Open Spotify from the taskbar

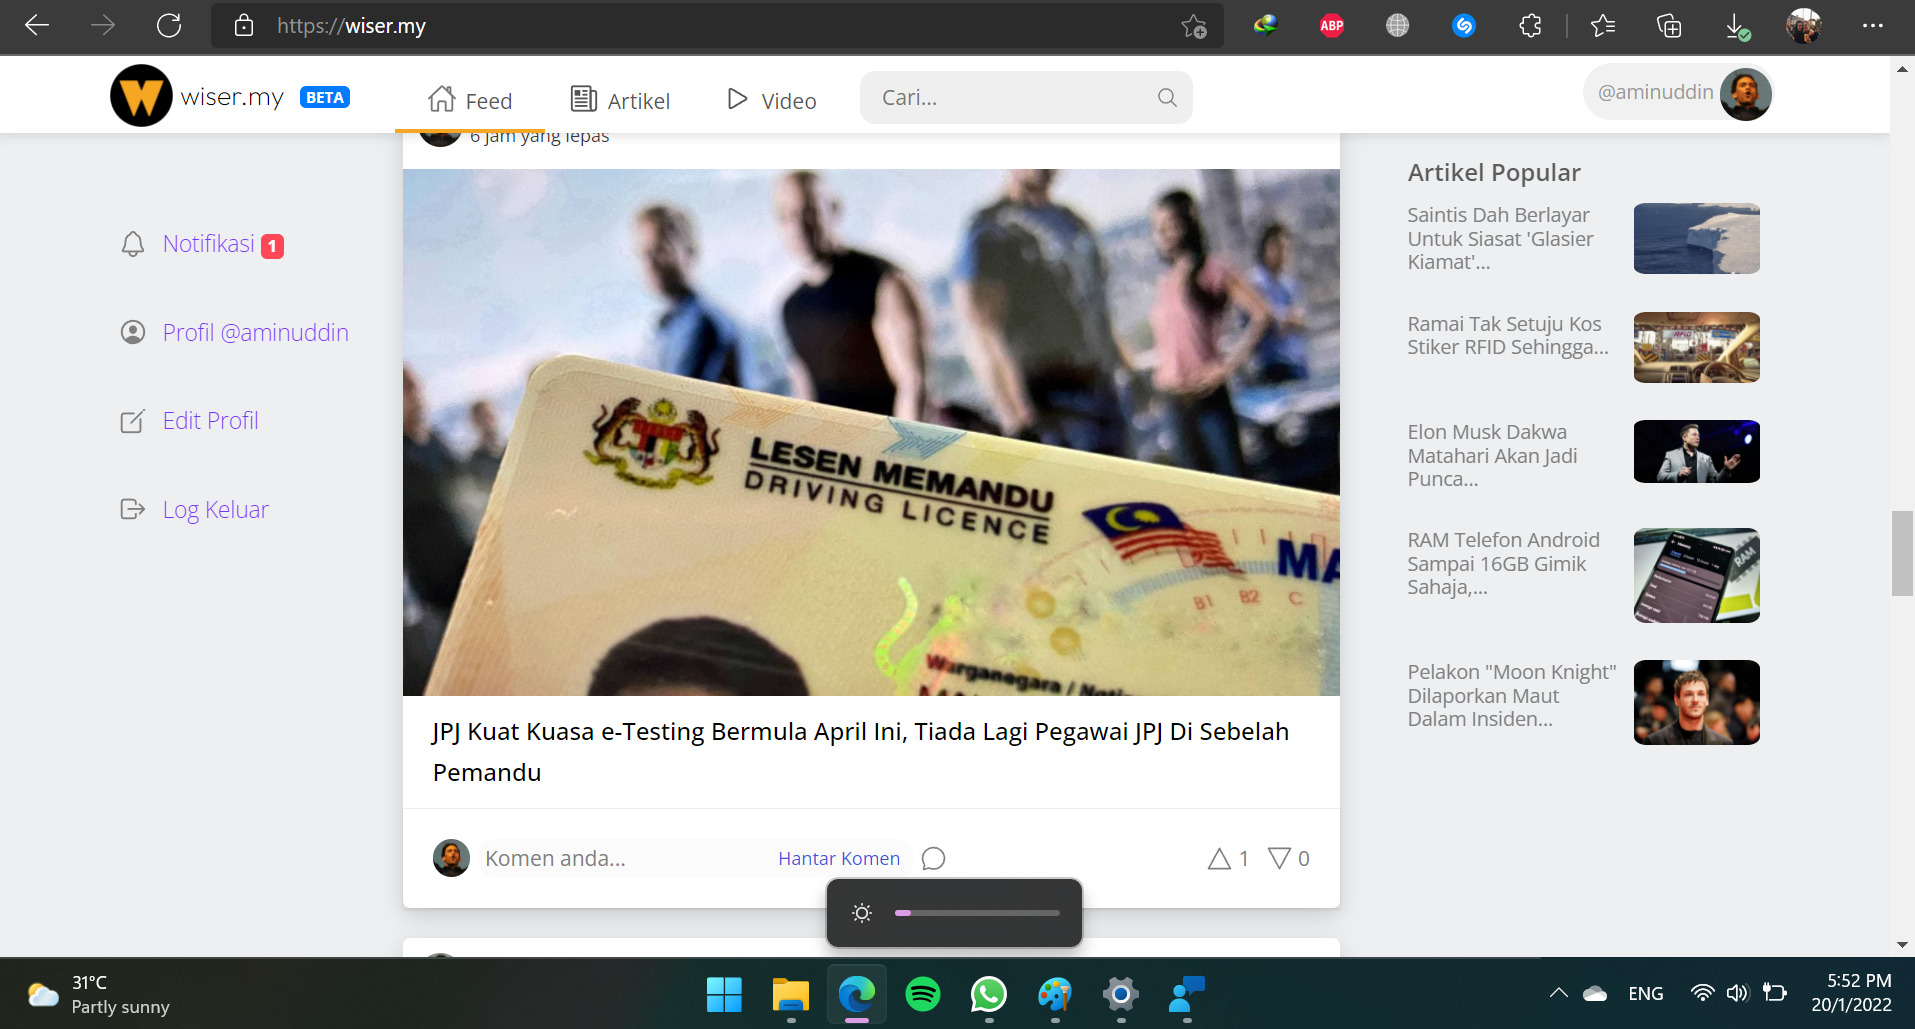tap(922, 994)
